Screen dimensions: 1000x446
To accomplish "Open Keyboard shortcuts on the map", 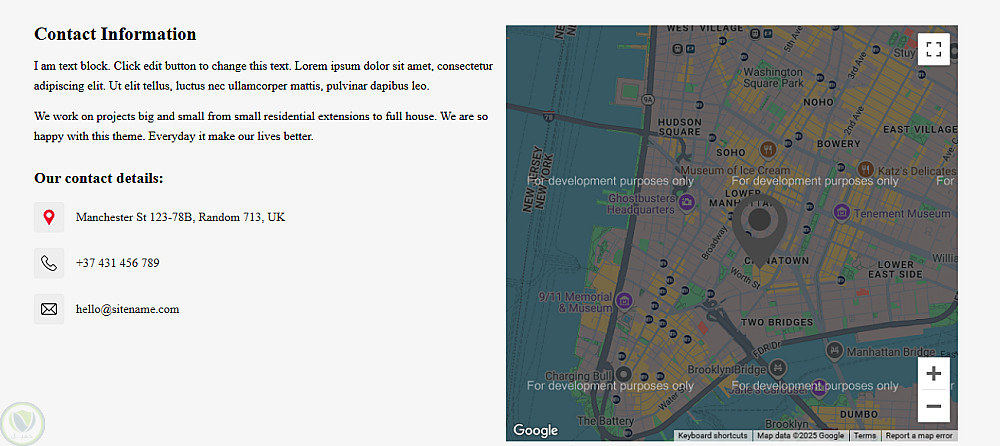I will pos(712,436).
